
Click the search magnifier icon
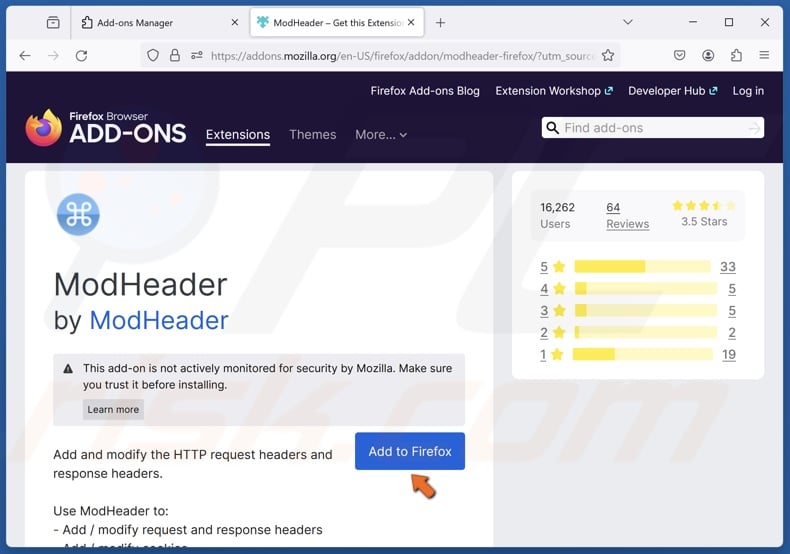pos(553,128)
